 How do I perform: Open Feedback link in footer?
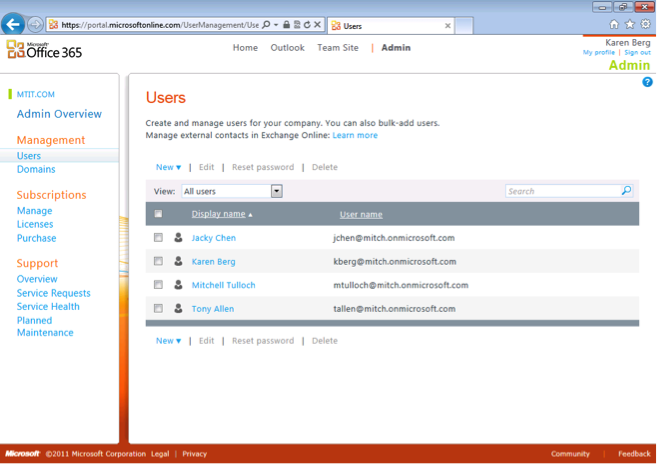[634, 454]
